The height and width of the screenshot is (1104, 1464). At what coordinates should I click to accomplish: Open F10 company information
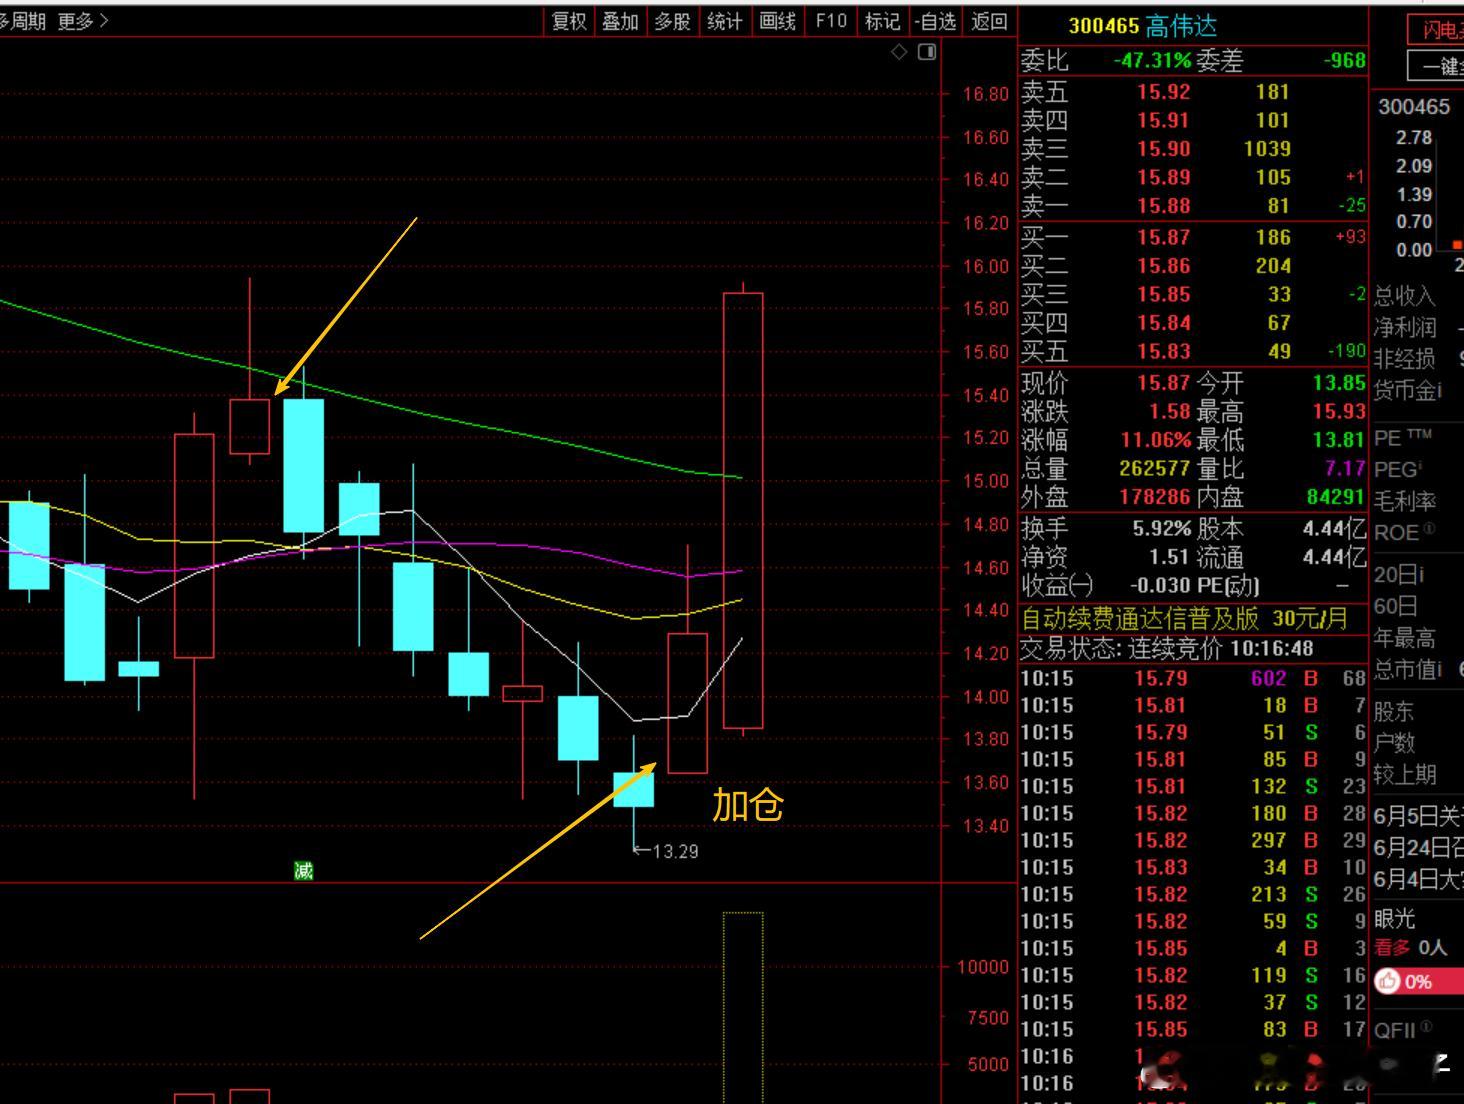830,21
